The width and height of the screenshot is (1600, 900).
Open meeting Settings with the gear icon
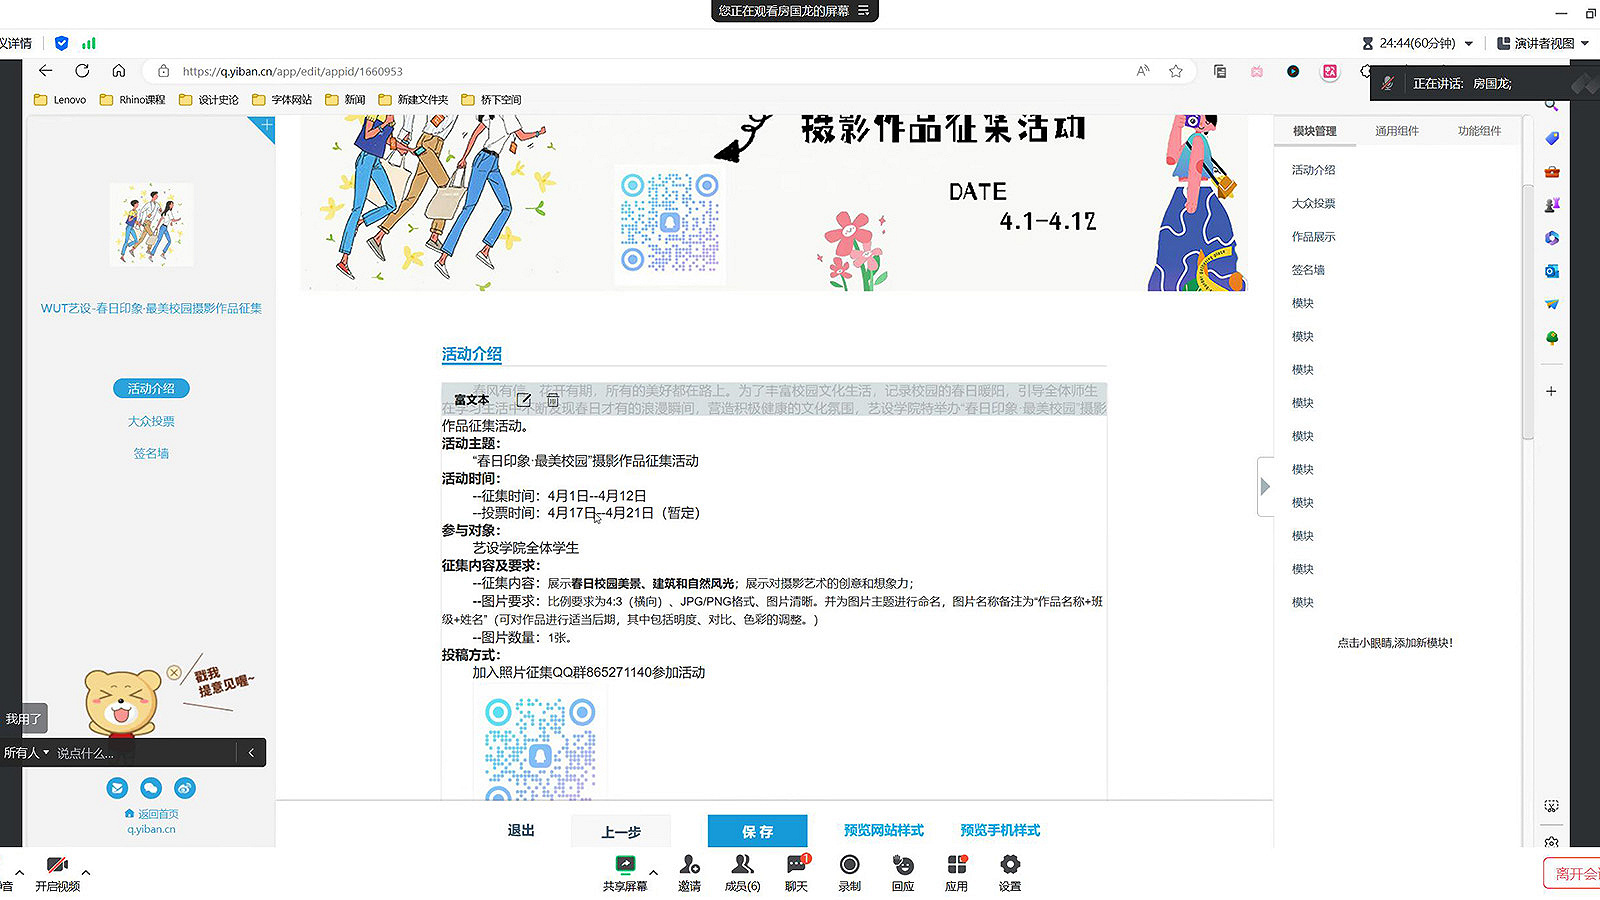(1010, 872)
